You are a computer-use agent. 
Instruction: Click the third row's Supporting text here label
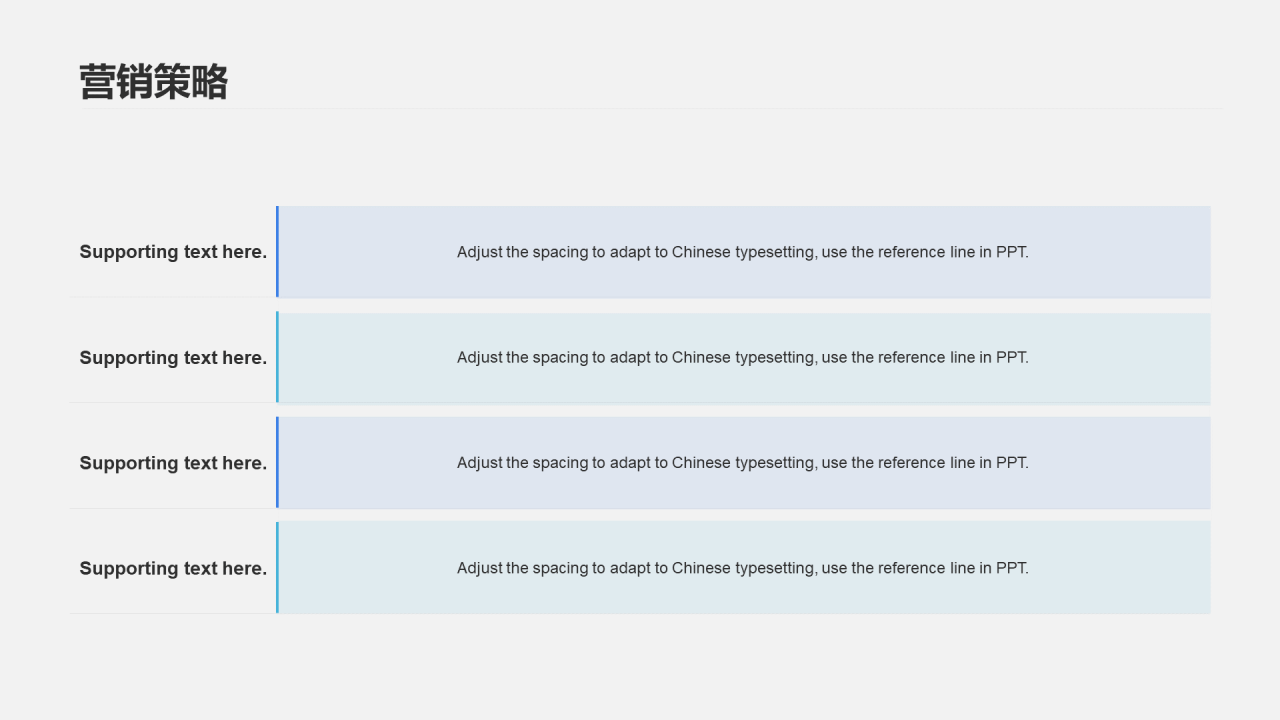(x=173, y=463)
